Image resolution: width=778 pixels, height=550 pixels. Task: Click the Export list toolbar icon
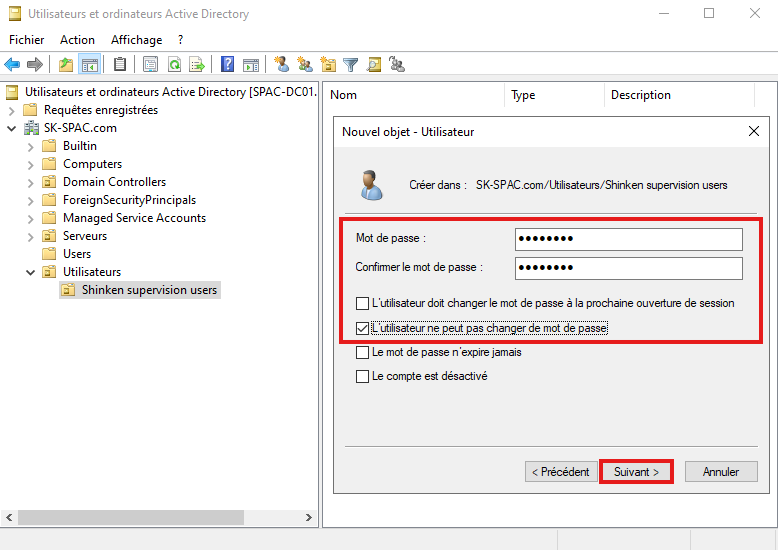(x=197, y=65)
